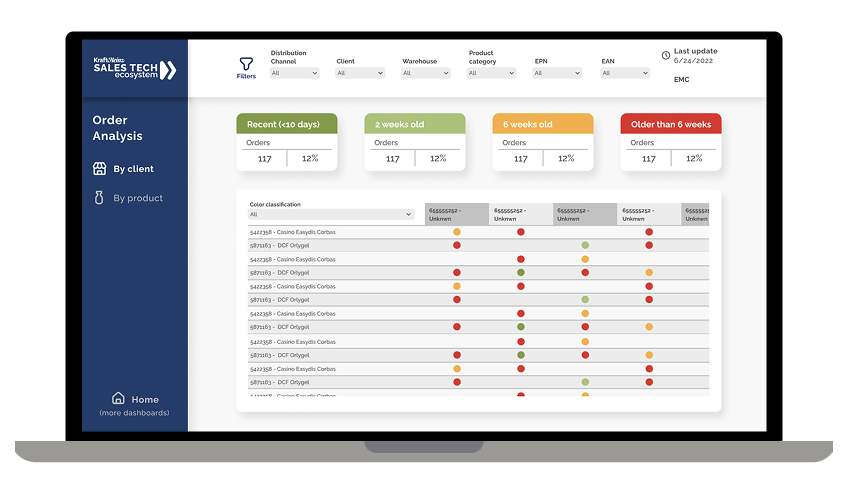Click the Older than 6 weeks card
This screenshot has width=858, height=498.
point(671,142)
